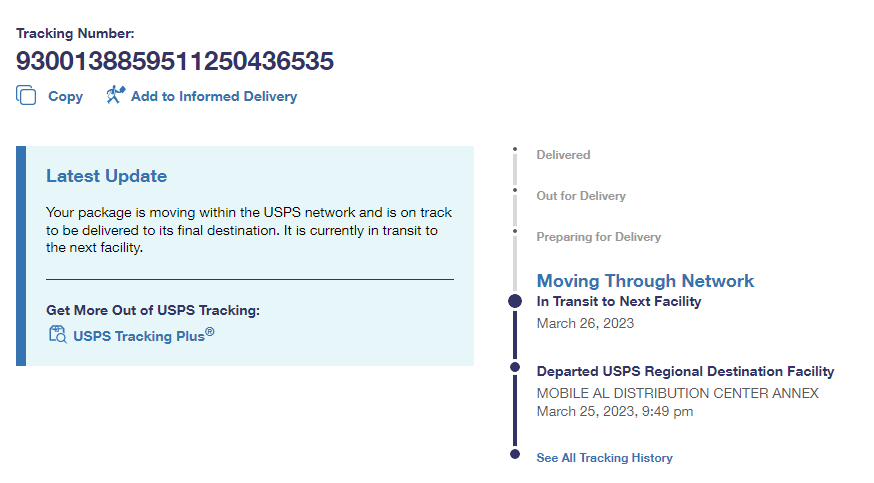Viewport: 874px width, 483px height.
Task: Click the Delivered status dot on timeline
Action: (515, 151)
